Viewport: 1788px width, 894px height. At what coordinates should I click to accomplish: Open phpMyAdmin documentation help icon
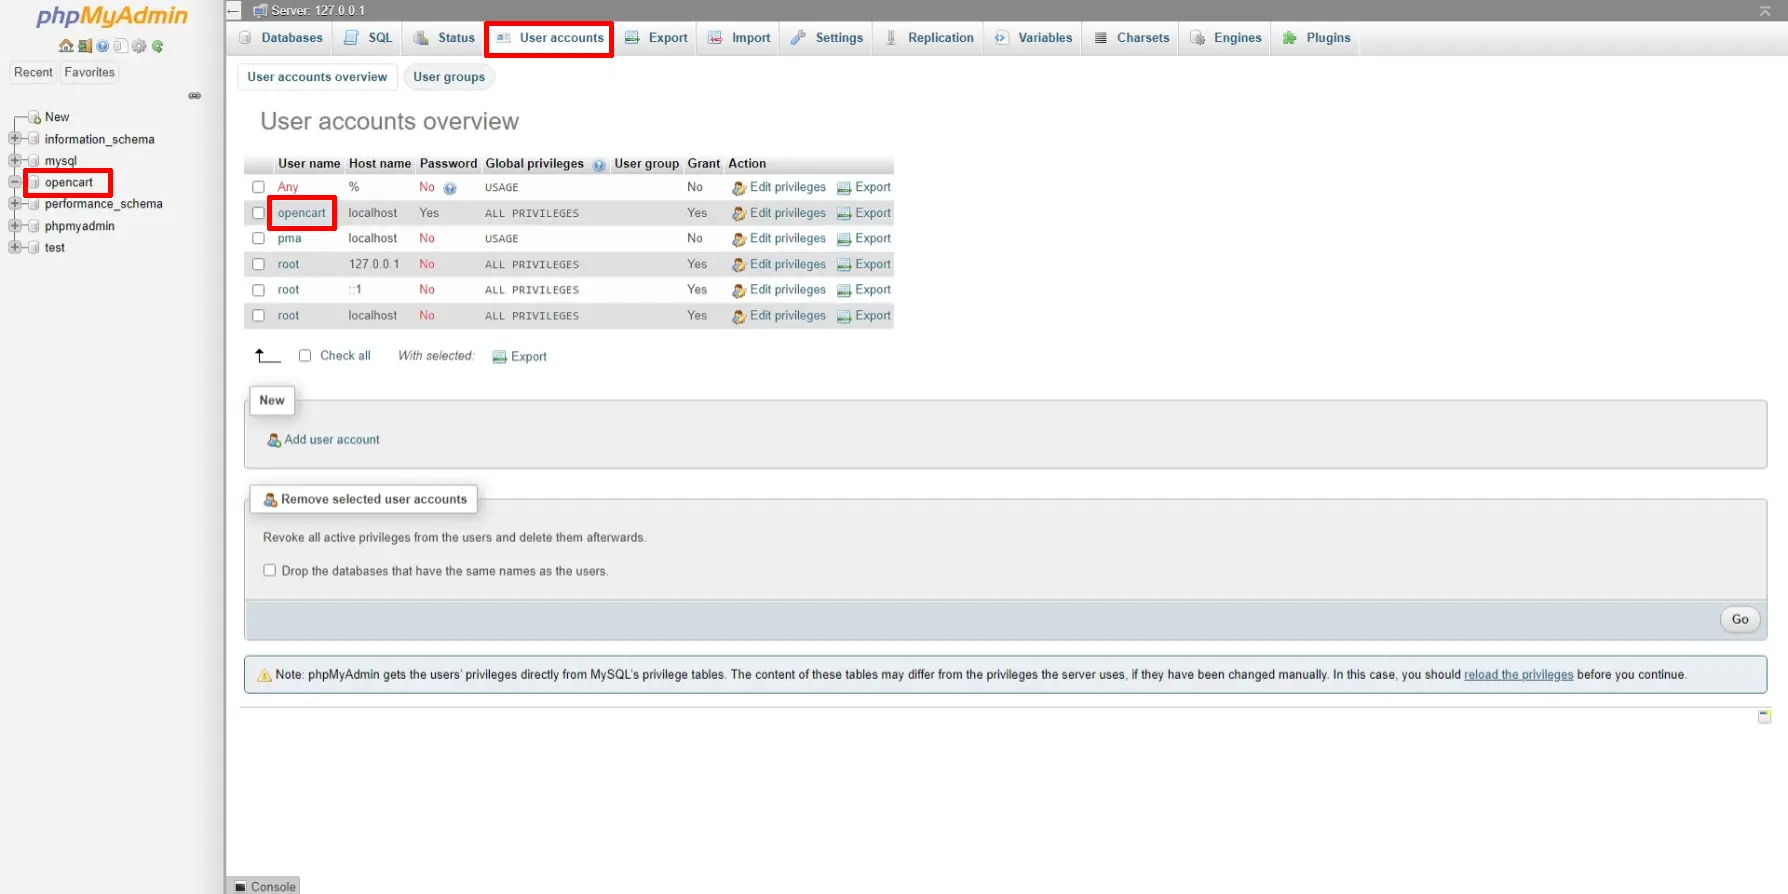[x=102, y=46]
